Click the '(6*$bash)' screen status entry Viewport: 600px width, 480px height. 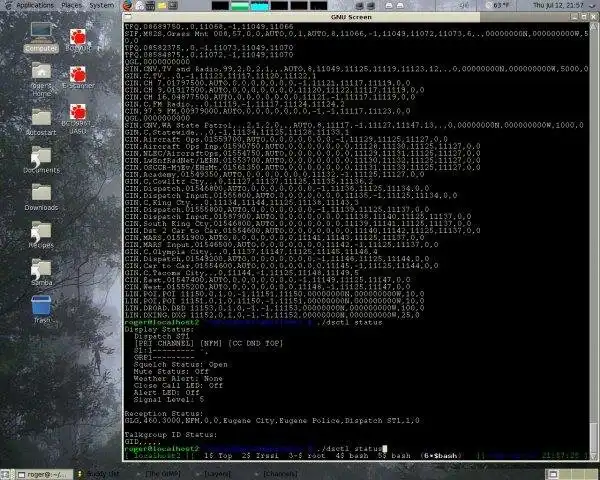click(x=441, y=456)
